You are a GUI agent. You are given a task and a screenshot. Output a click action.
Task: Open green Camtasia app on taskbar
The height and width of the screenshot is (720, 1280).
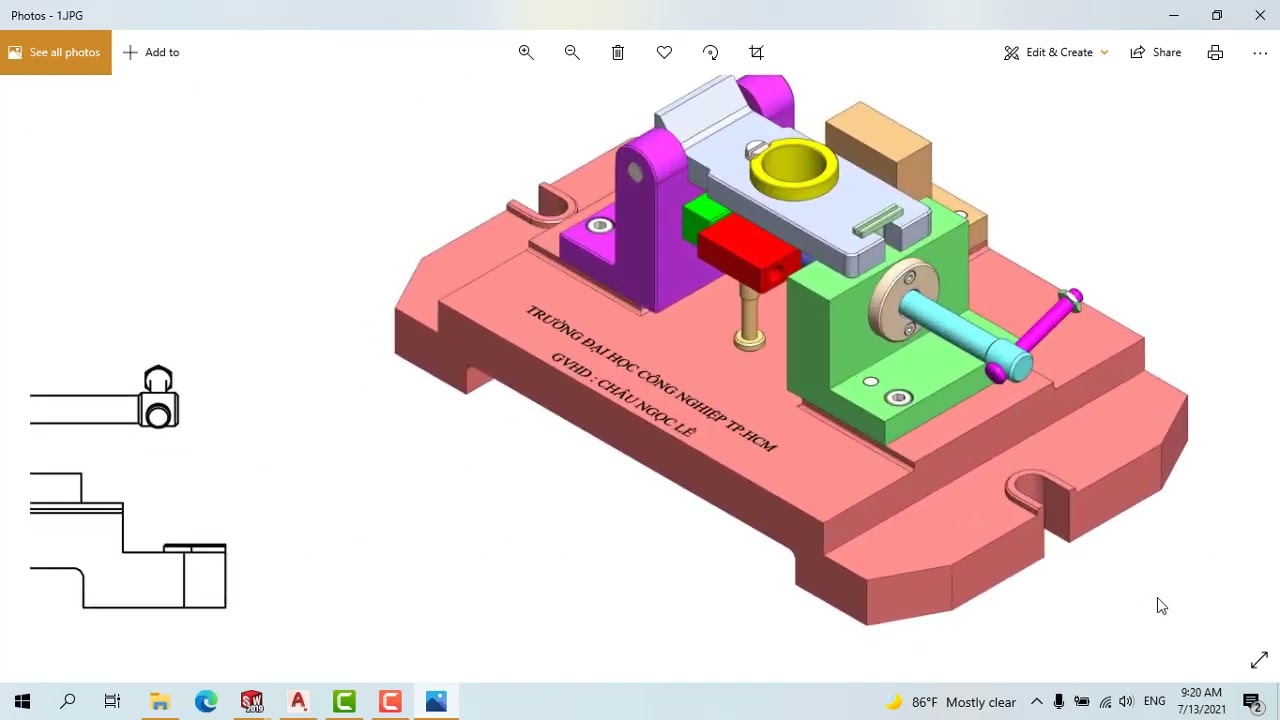click(x=344, y=702)
